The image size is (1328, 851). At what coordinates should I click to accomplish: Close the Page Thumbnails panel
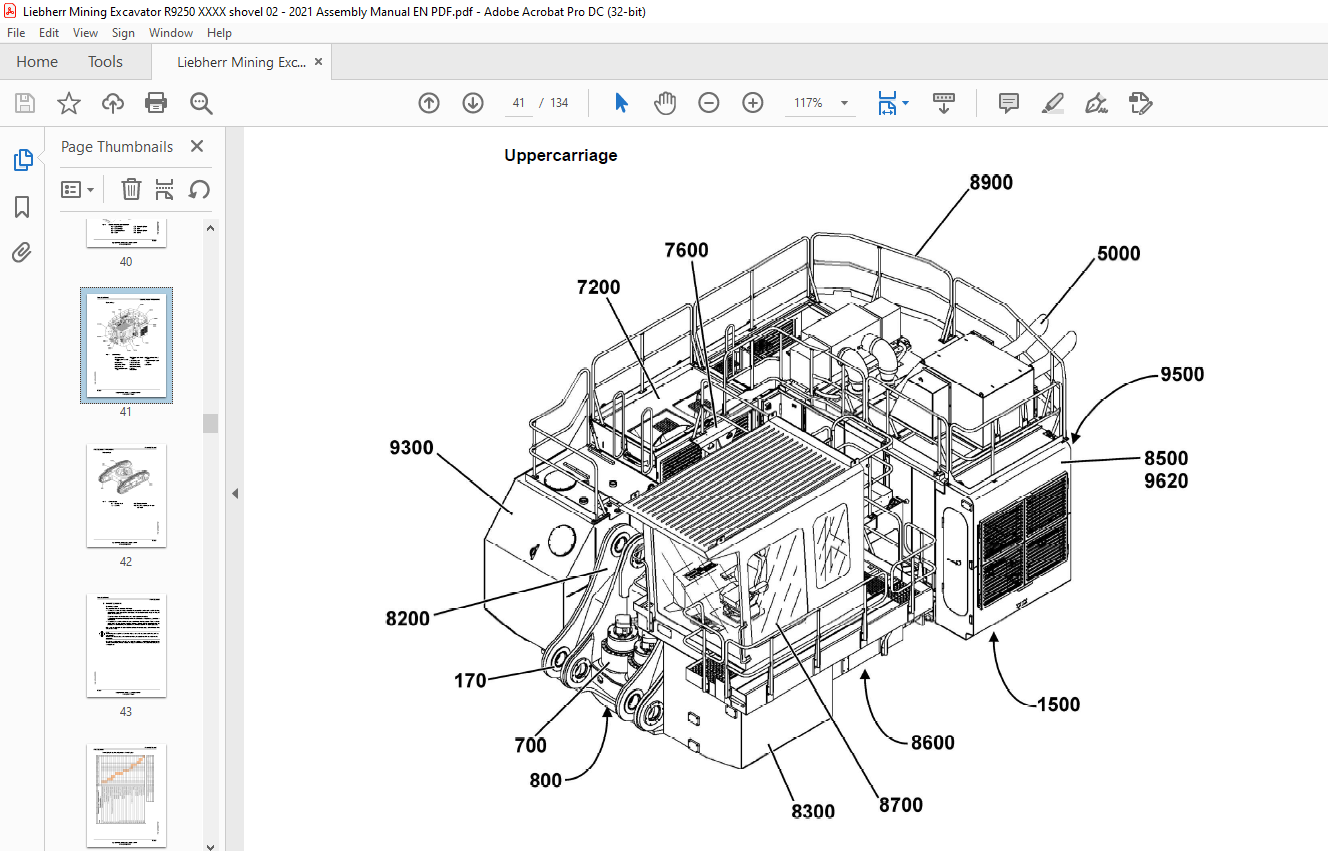click(197, 147)
